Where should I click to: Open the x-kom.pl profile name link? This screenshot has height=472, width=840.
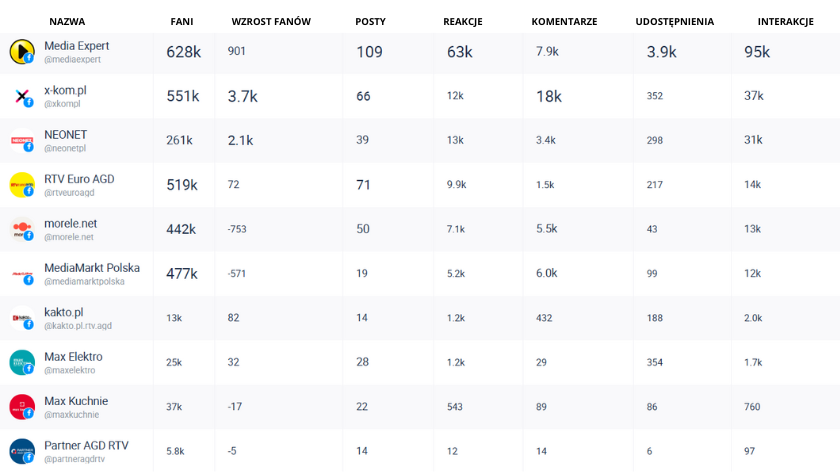point(65,90)
